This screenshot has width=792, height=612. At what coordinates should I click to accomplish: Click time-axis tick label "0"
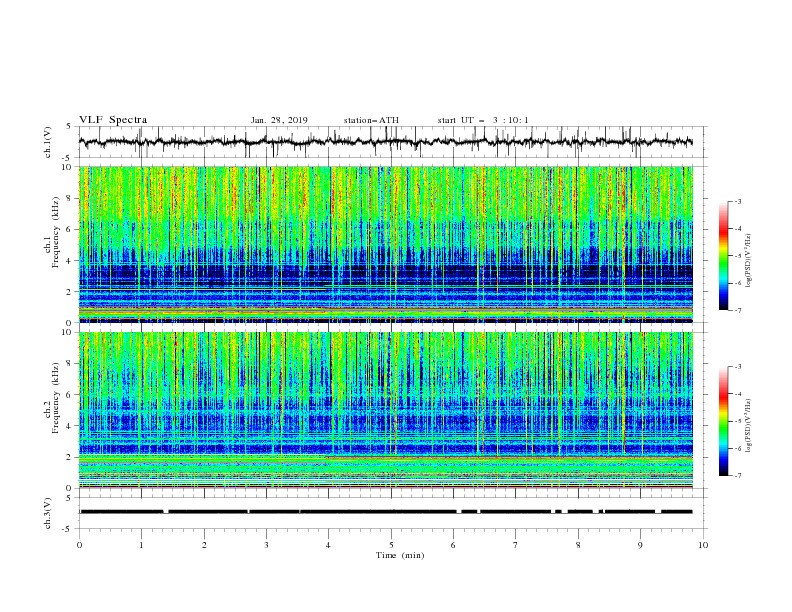[x=79, y=545]
